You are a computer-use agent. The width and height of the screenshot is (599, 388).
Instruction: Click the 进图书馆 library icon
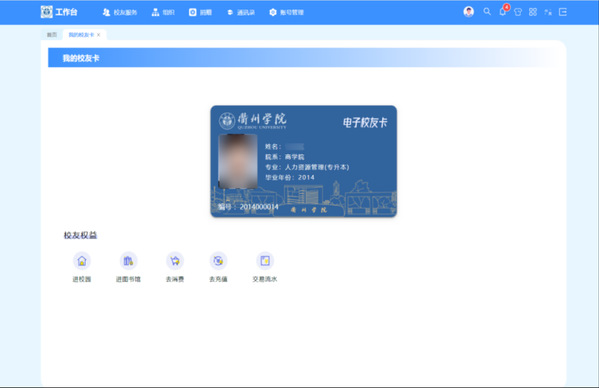[x=128, y=261]
